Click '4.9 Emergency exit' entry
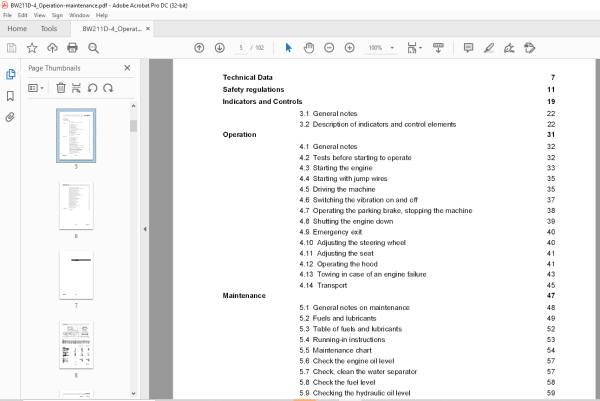This screenshot has height=401, width=600. [x=331, y=232]
